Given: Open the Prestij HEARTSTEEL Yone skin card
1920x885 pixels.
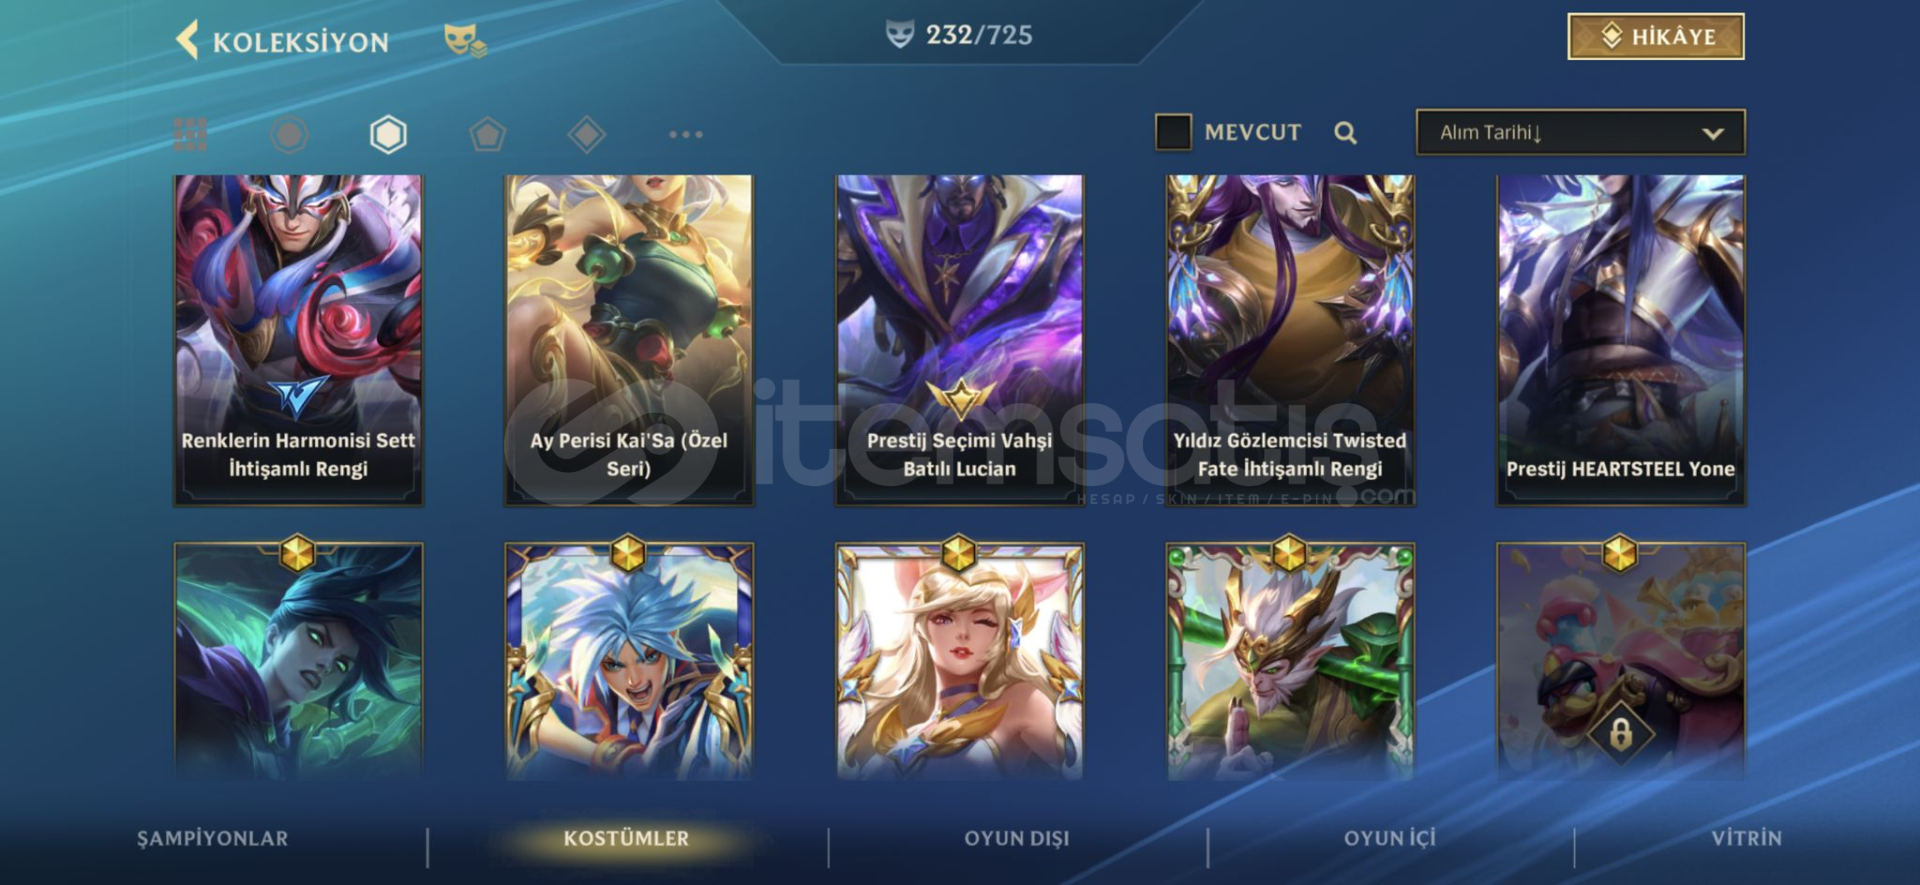Looking at the screenshot, I should point(1621,340).
